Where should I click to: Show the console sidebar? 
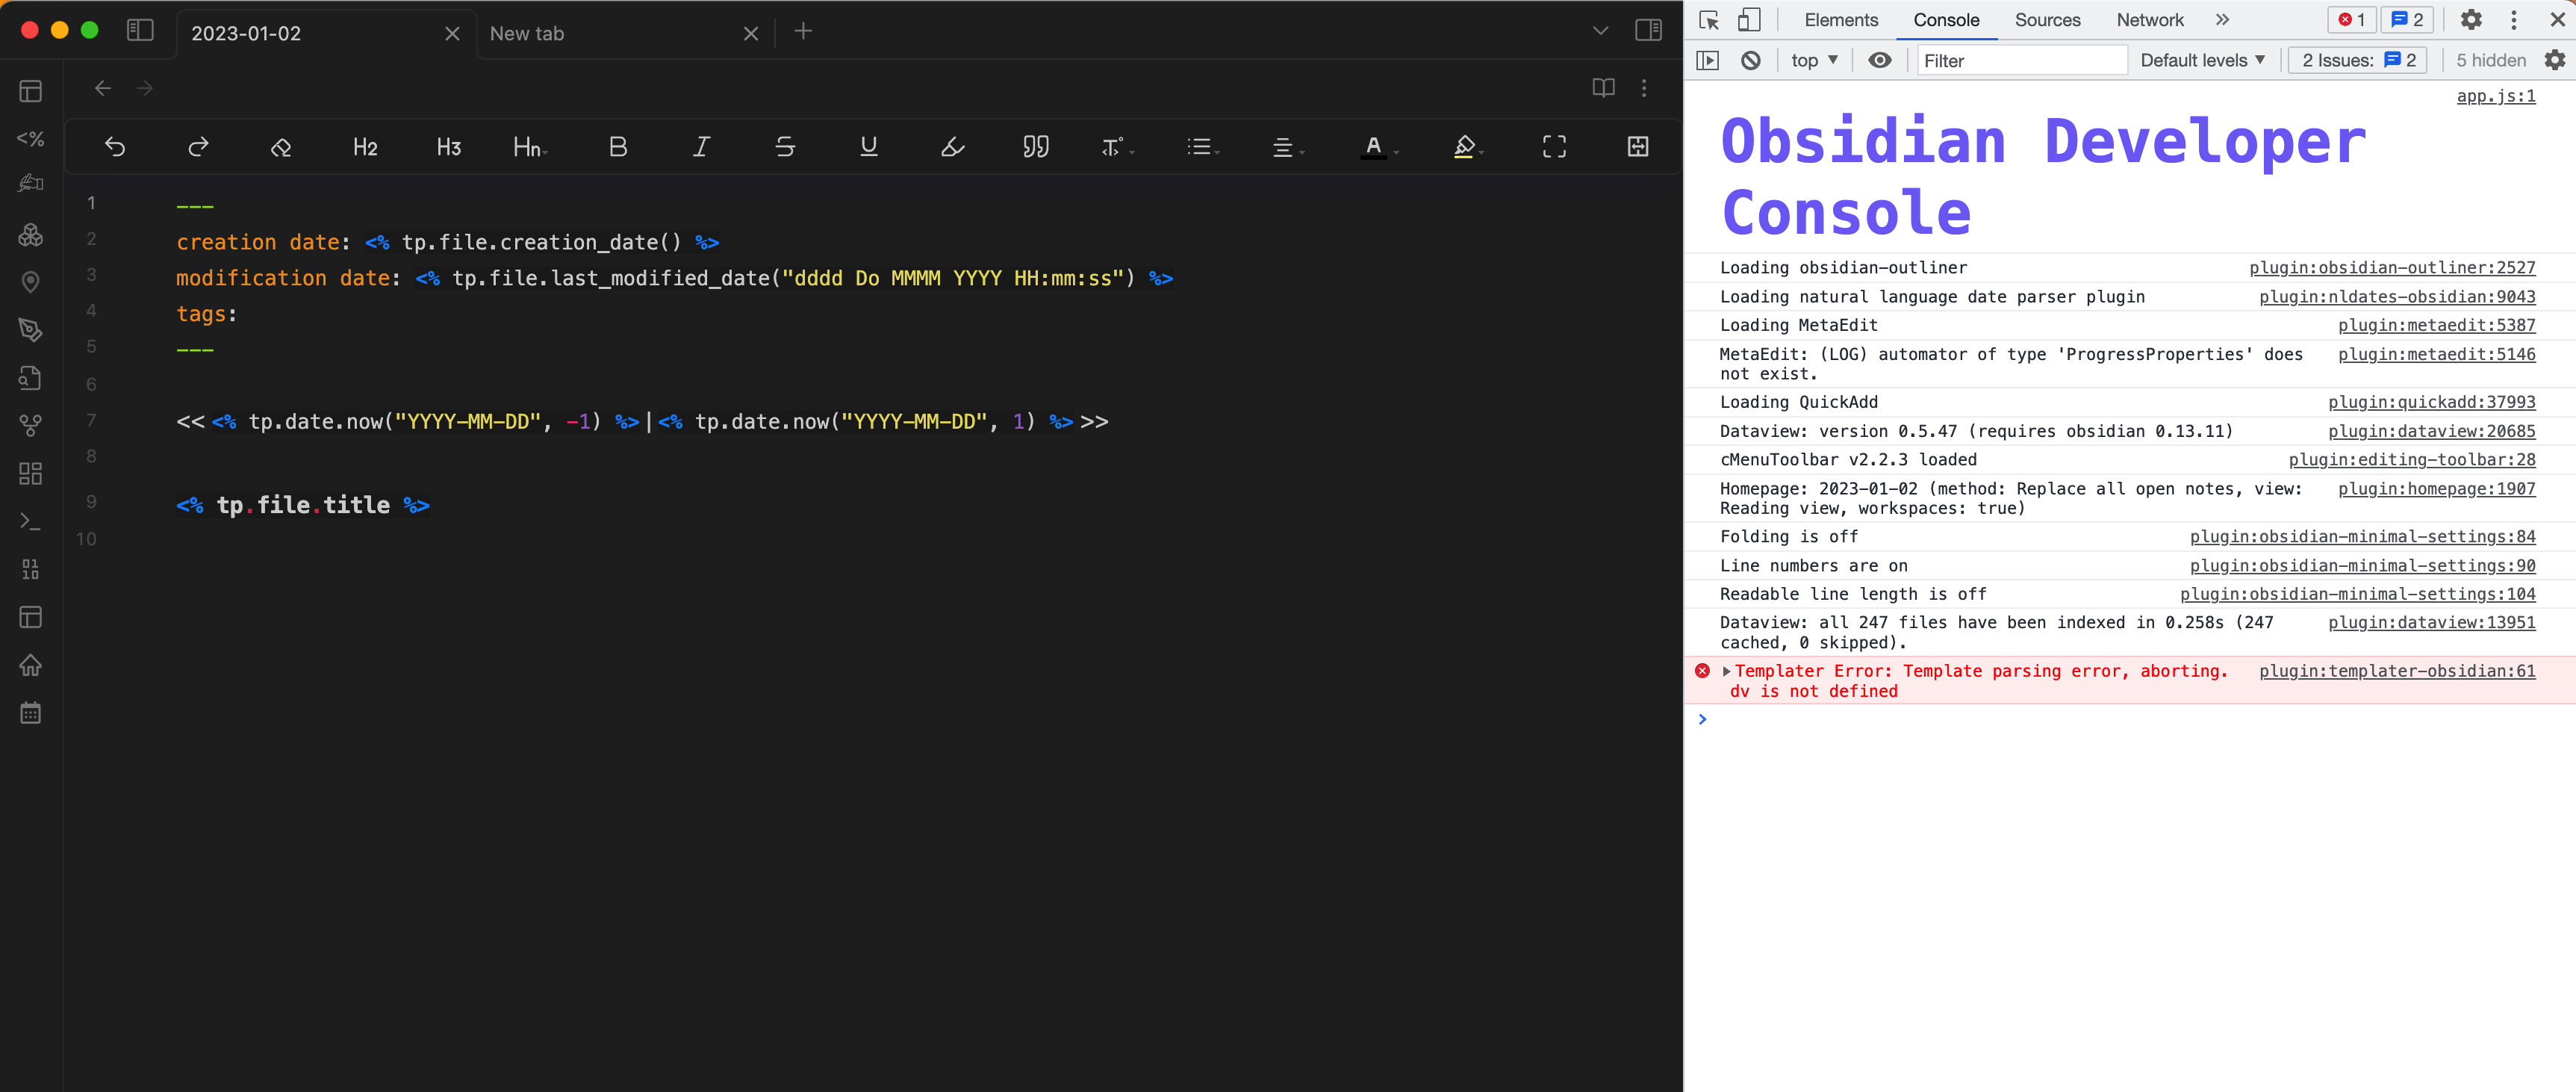[1708, 60]
